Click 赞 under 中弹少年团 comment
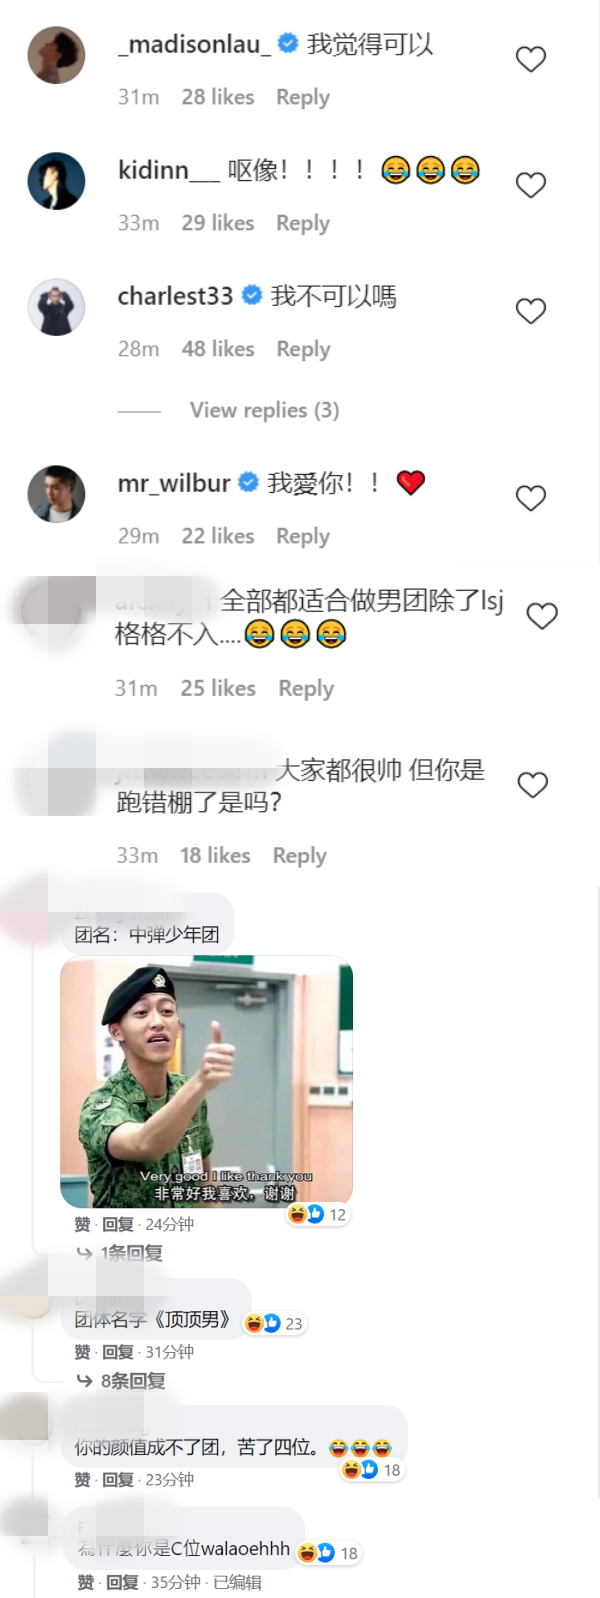 82,1224
